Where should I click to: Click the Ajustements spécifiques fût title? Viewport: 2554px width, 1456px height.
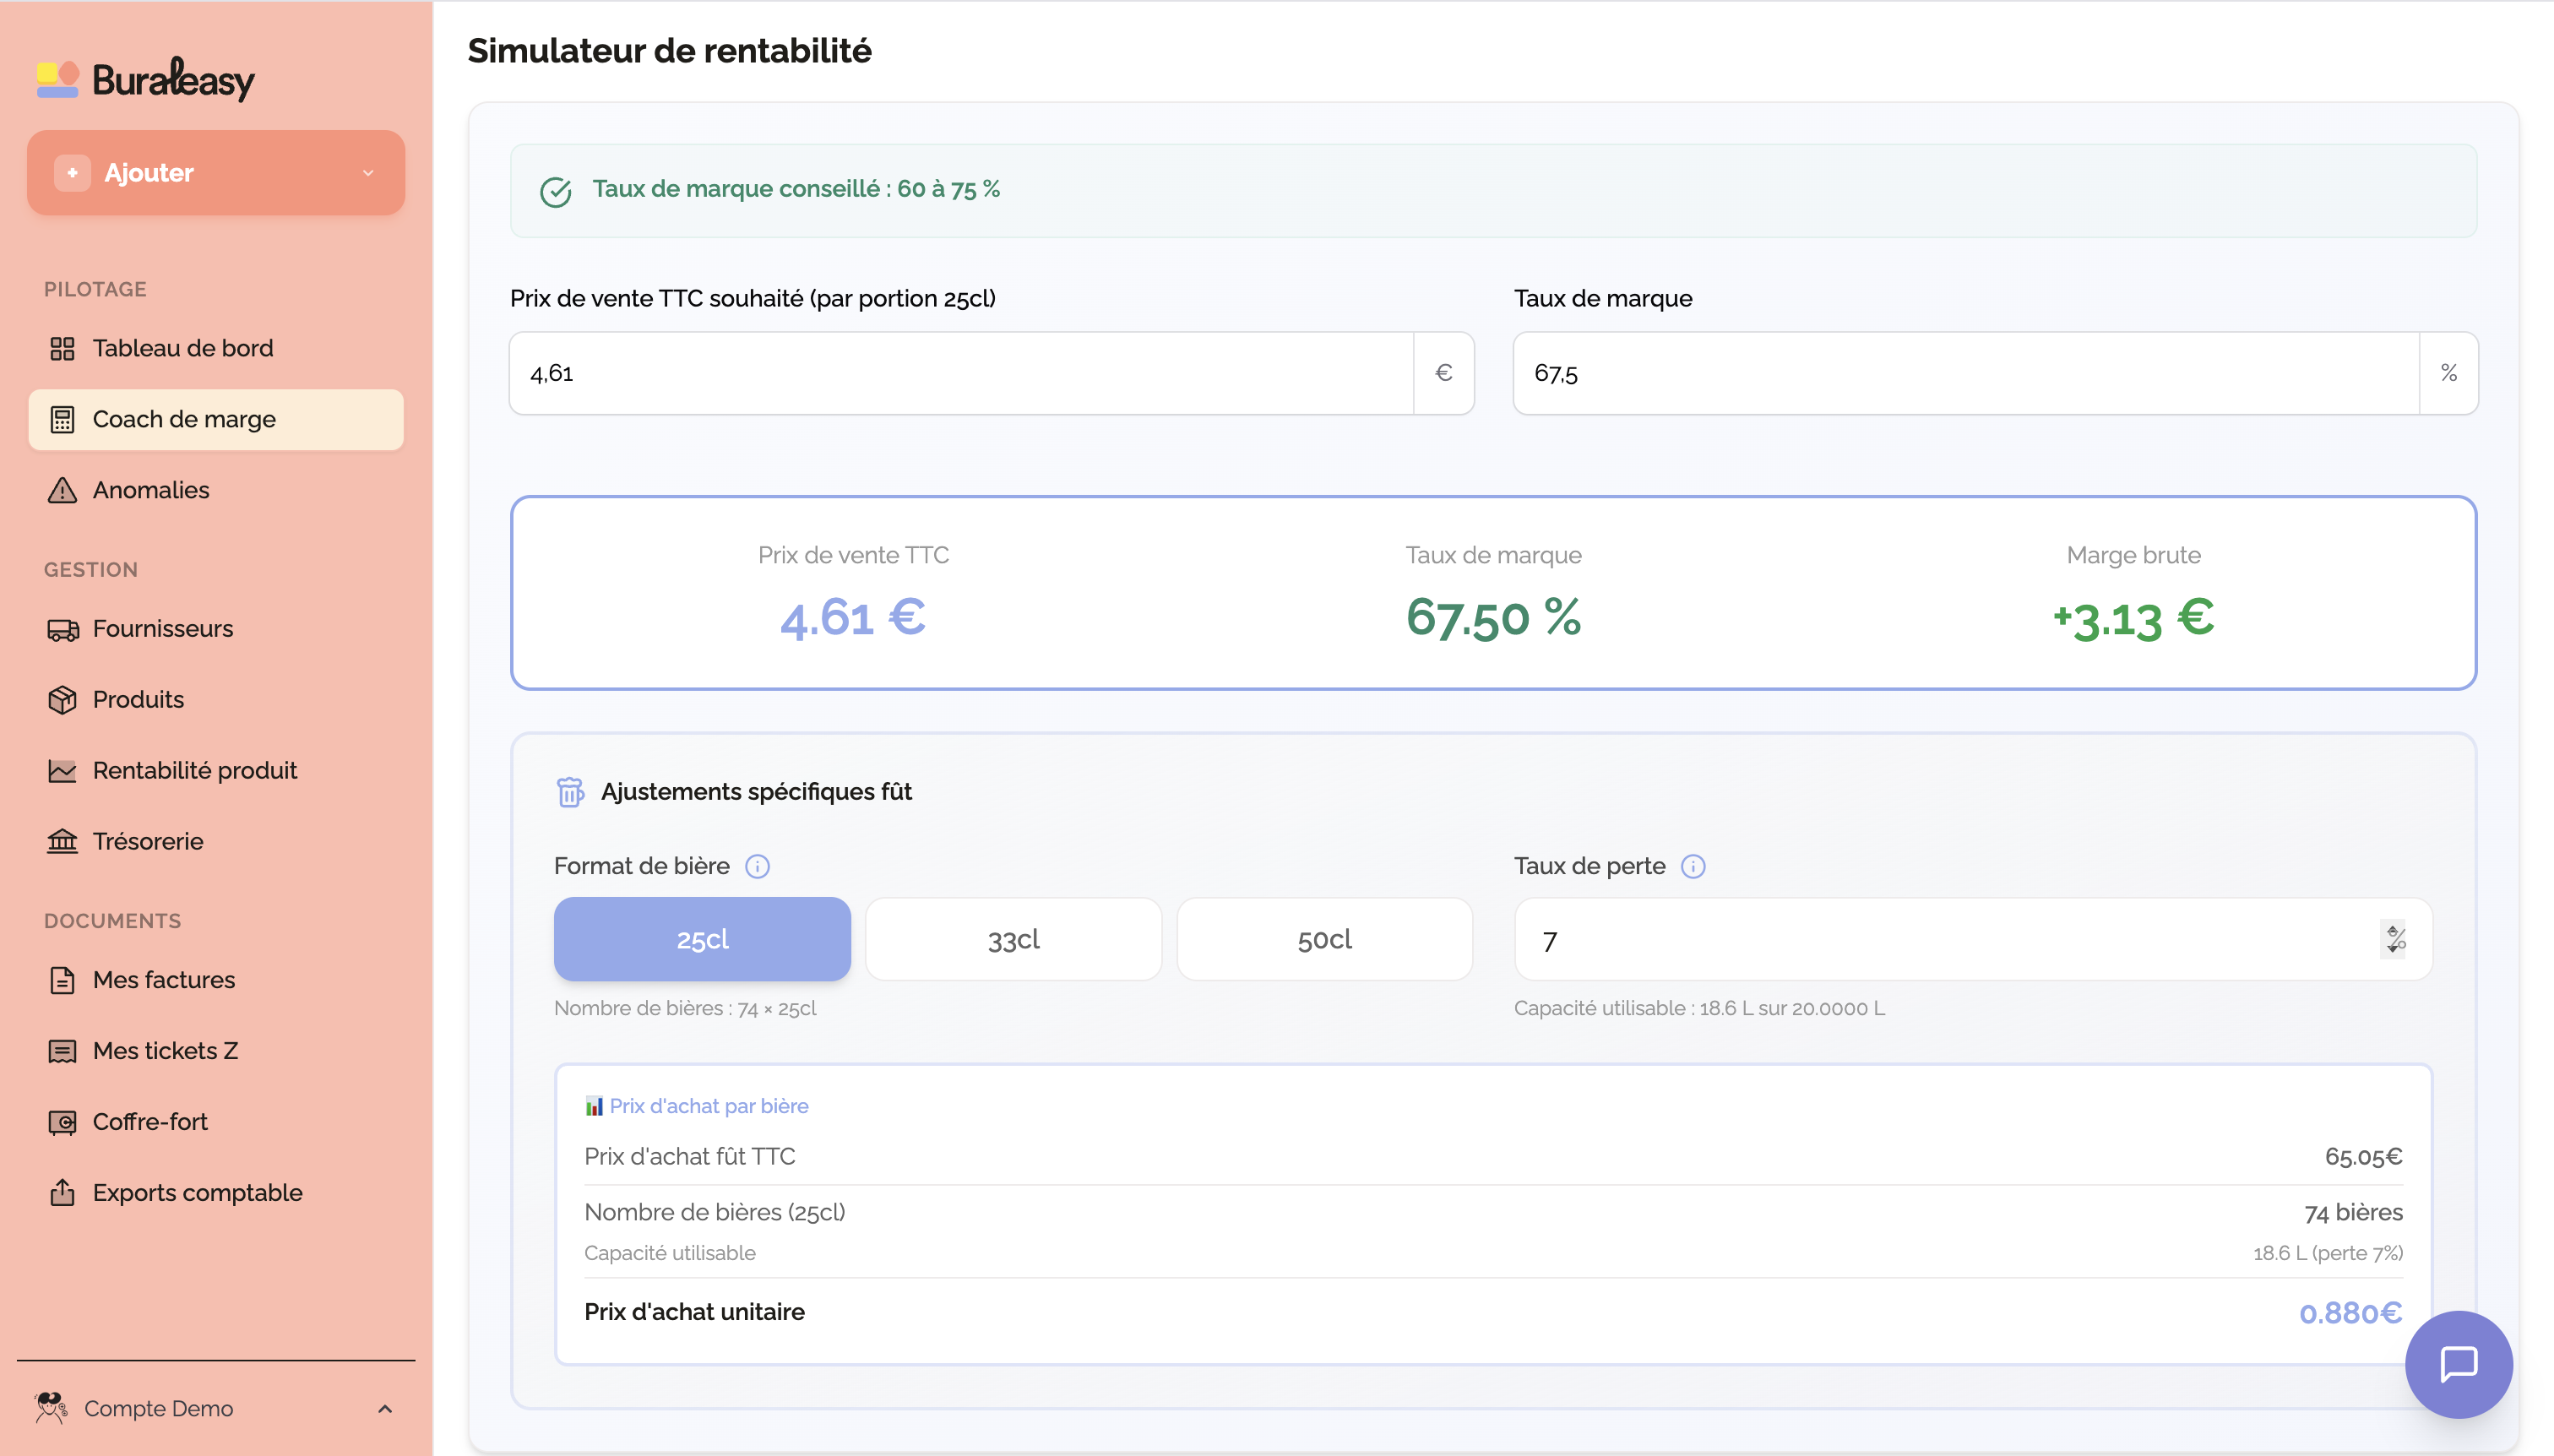[x=756, y=792]
